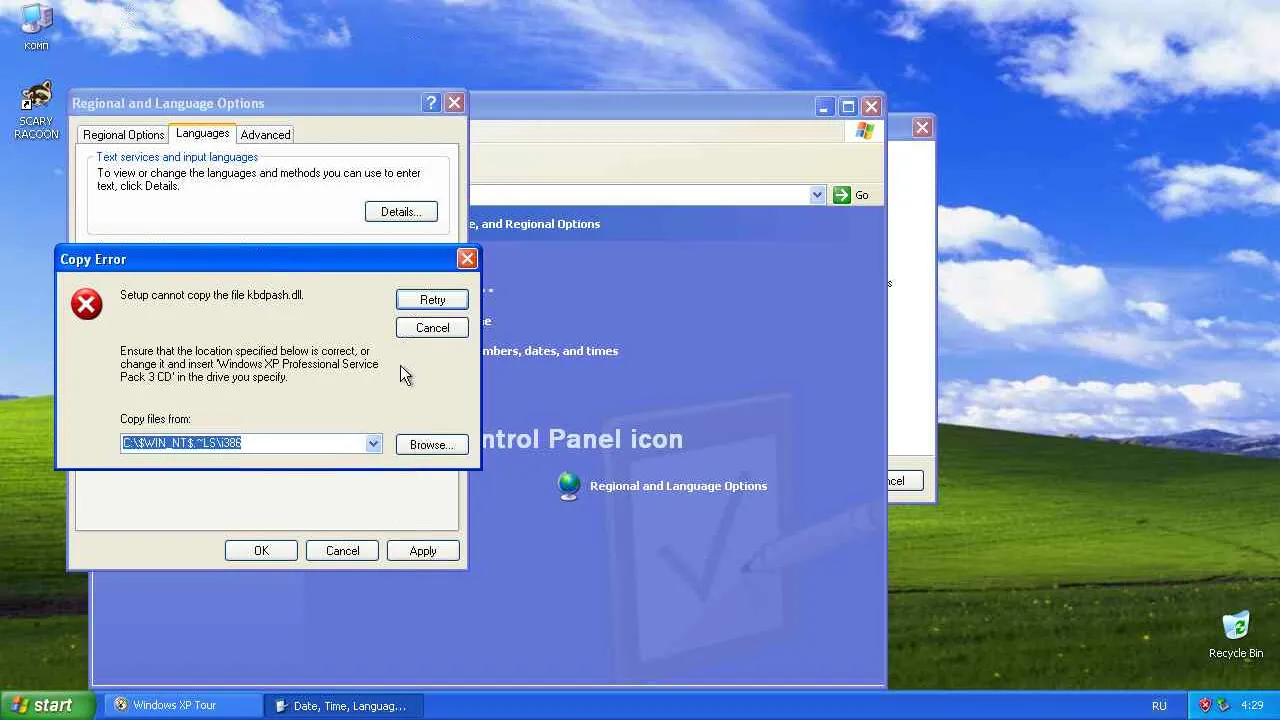1280x720 pixels.
Task: Open the "комп" computer desktop icon
Action: [x=36, y=26]
